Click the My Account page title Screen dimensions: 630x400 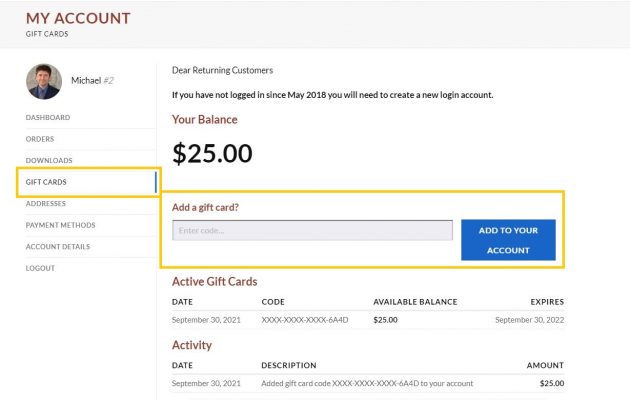tap(78, 18)
